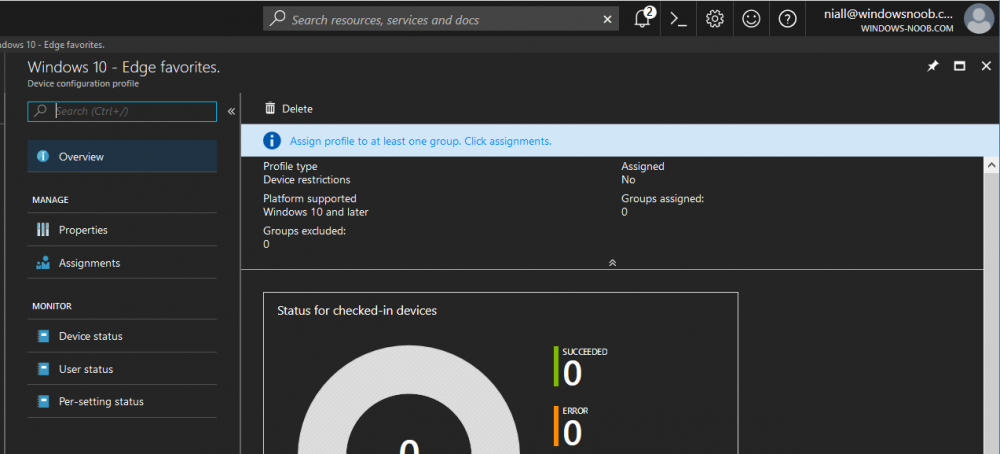The image size is (1000, 454).
Task: Click the Groups assigned label
Action: pyautogui.click(x=663, y=199)
